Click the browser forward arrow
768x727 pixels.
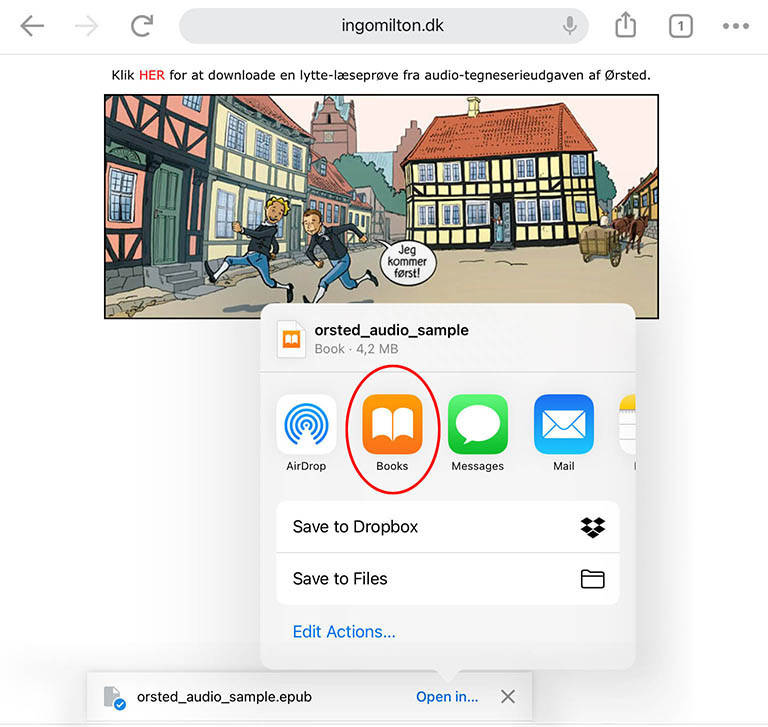click(87, 26)
